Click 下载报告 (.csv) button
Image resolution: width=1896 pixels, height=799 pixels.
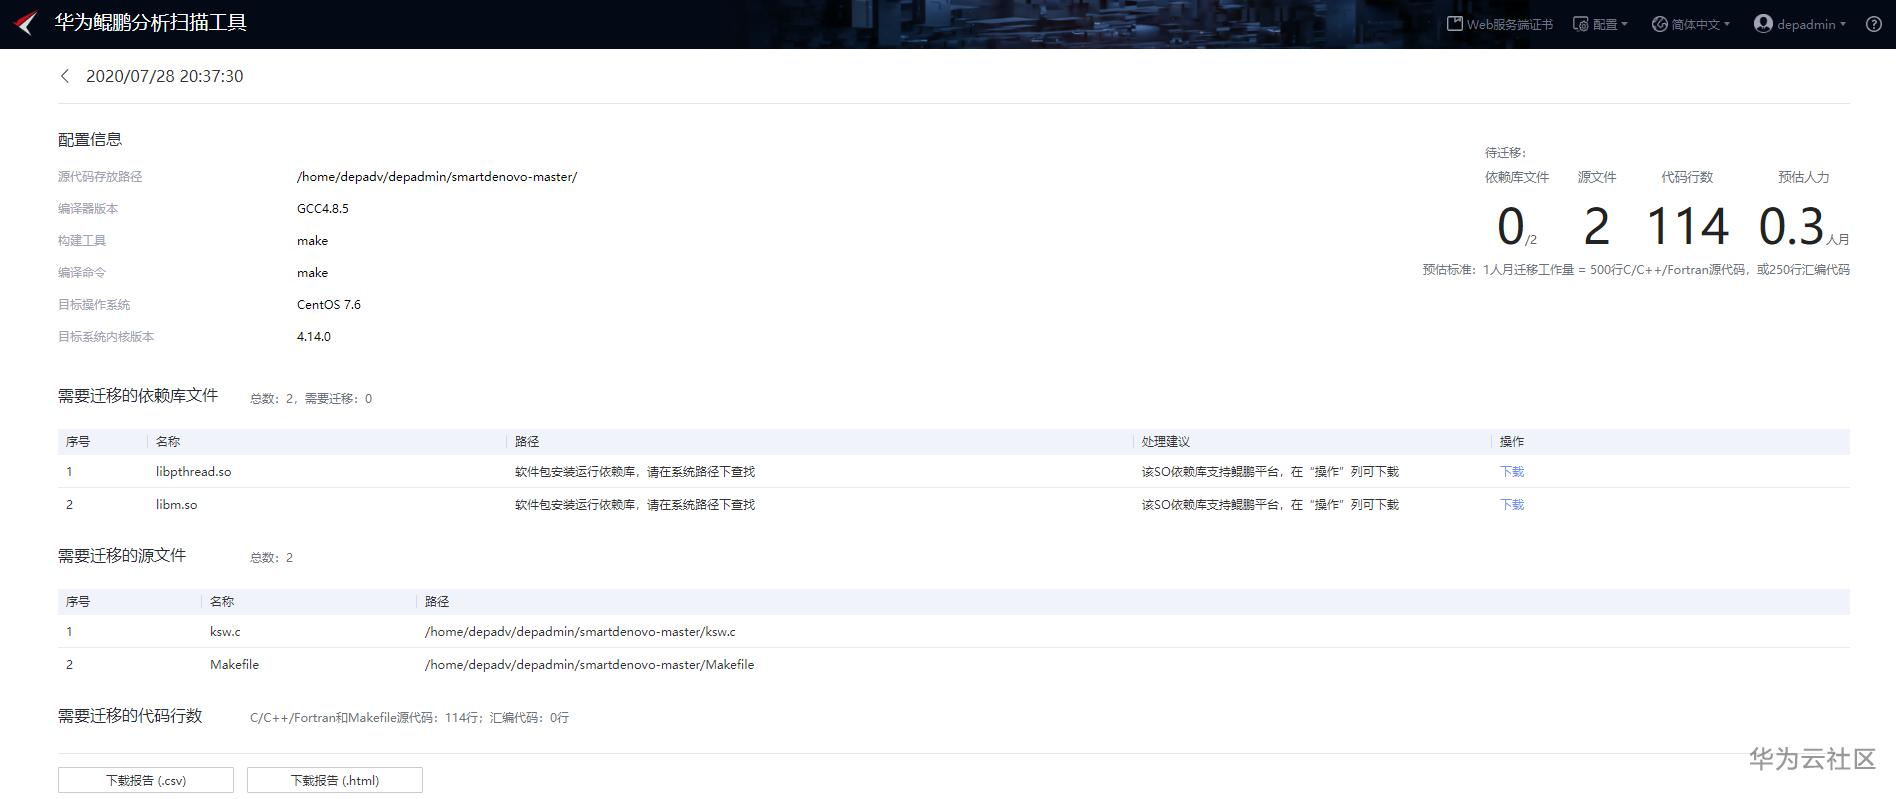pyautogui.click(x=146, y=780)
